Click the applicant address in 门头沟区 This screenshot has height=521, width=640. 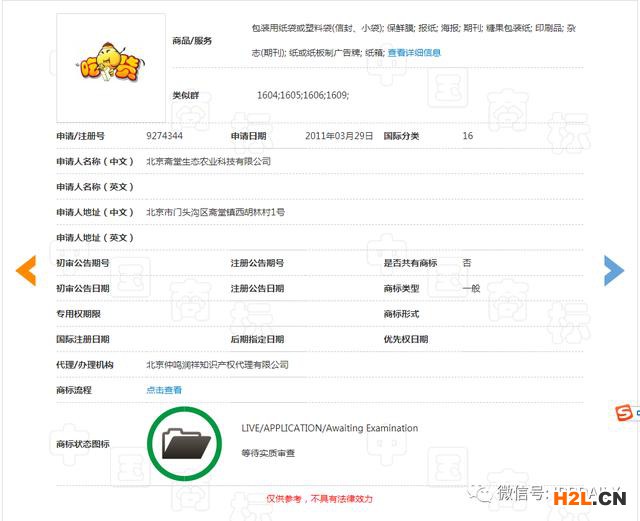[x=215, y=212]
